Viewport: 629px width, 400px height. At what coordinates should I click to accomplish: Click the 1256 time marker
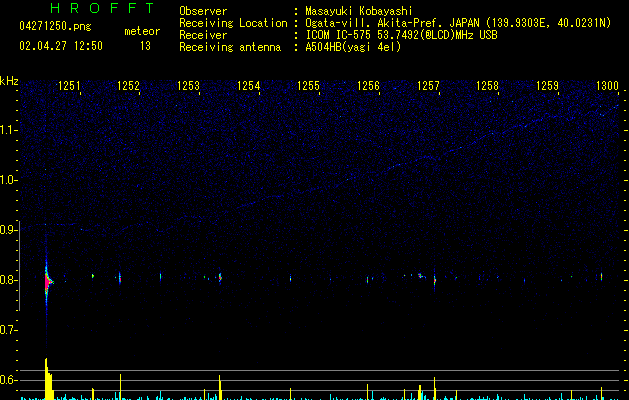tap(368, 85)
